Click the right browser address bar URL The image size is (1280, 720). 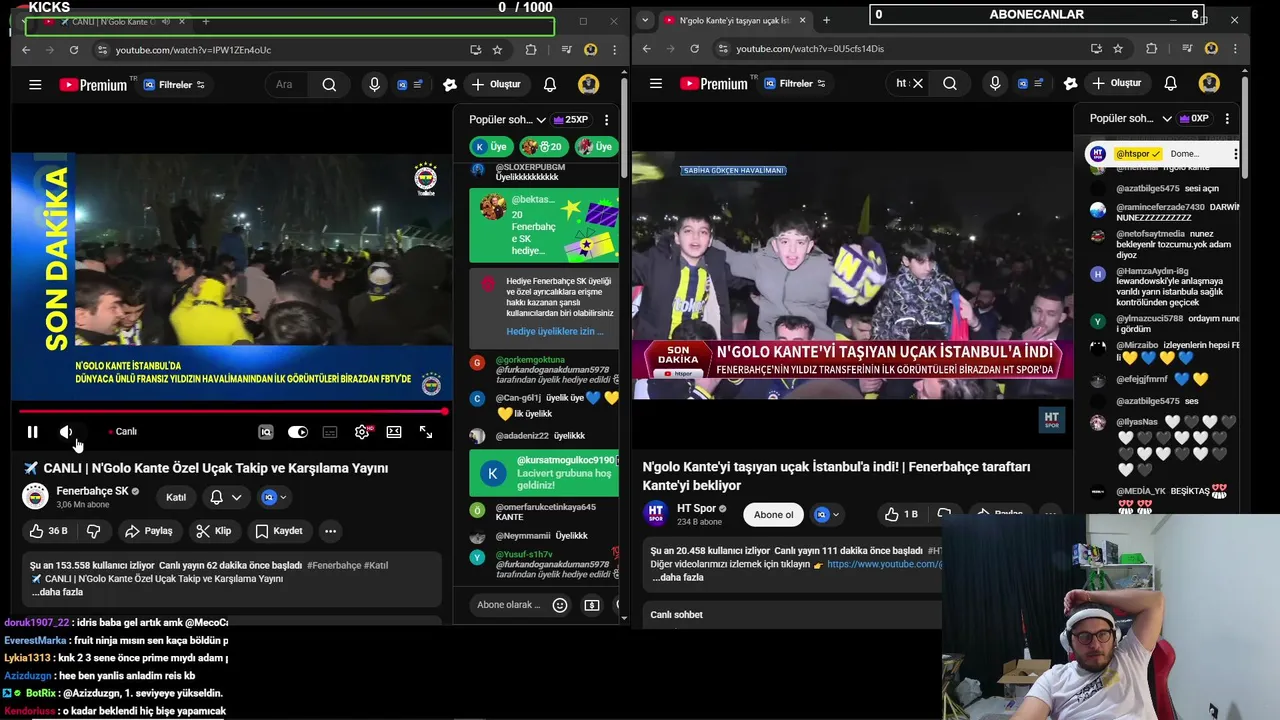[x=810, y=49]
